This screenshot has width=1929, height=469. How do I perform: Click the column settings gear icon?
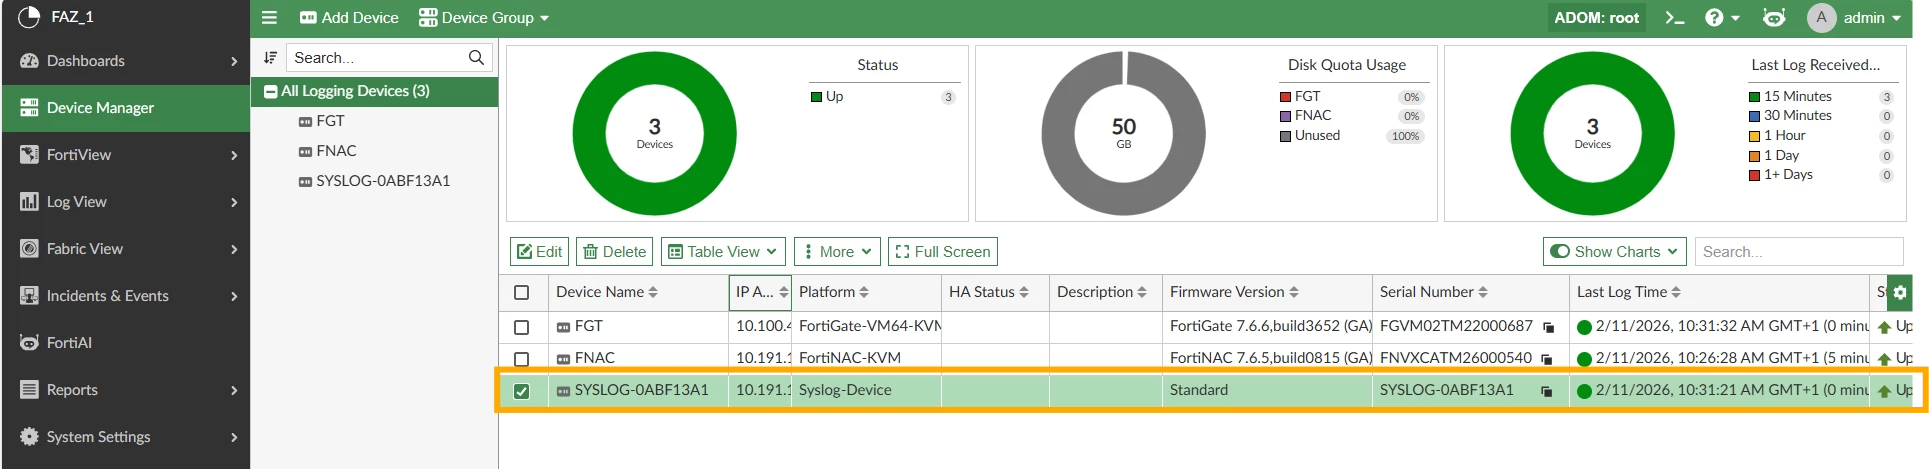(x=1900, y=292)
